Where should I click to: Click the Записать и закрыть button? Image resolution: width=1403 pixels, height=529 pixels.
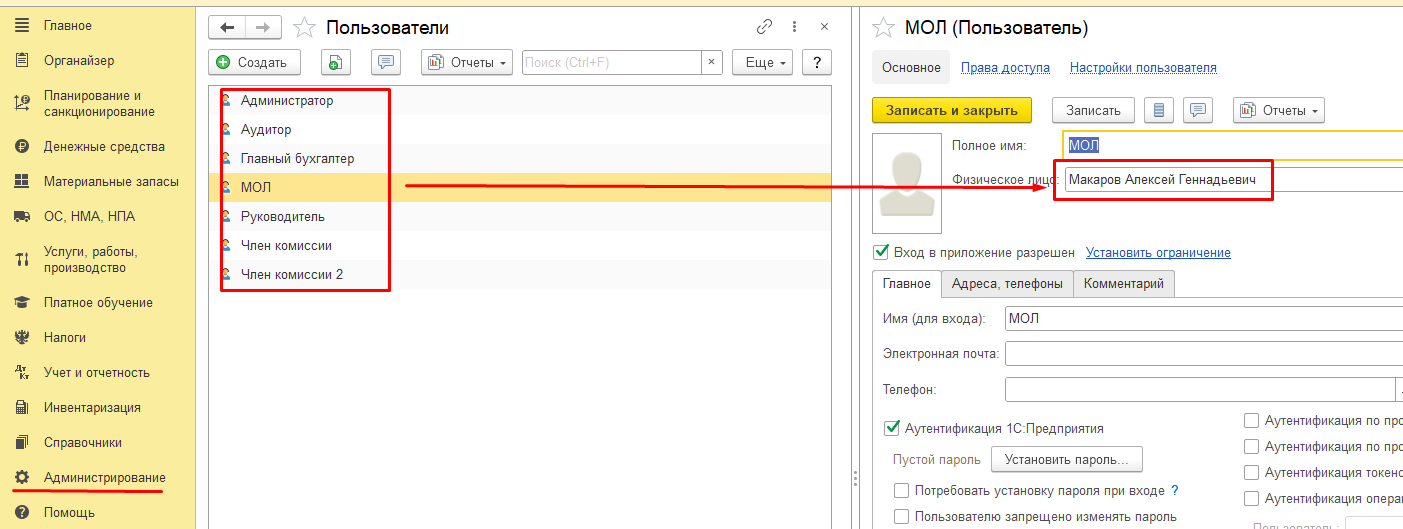pos(952,110)
